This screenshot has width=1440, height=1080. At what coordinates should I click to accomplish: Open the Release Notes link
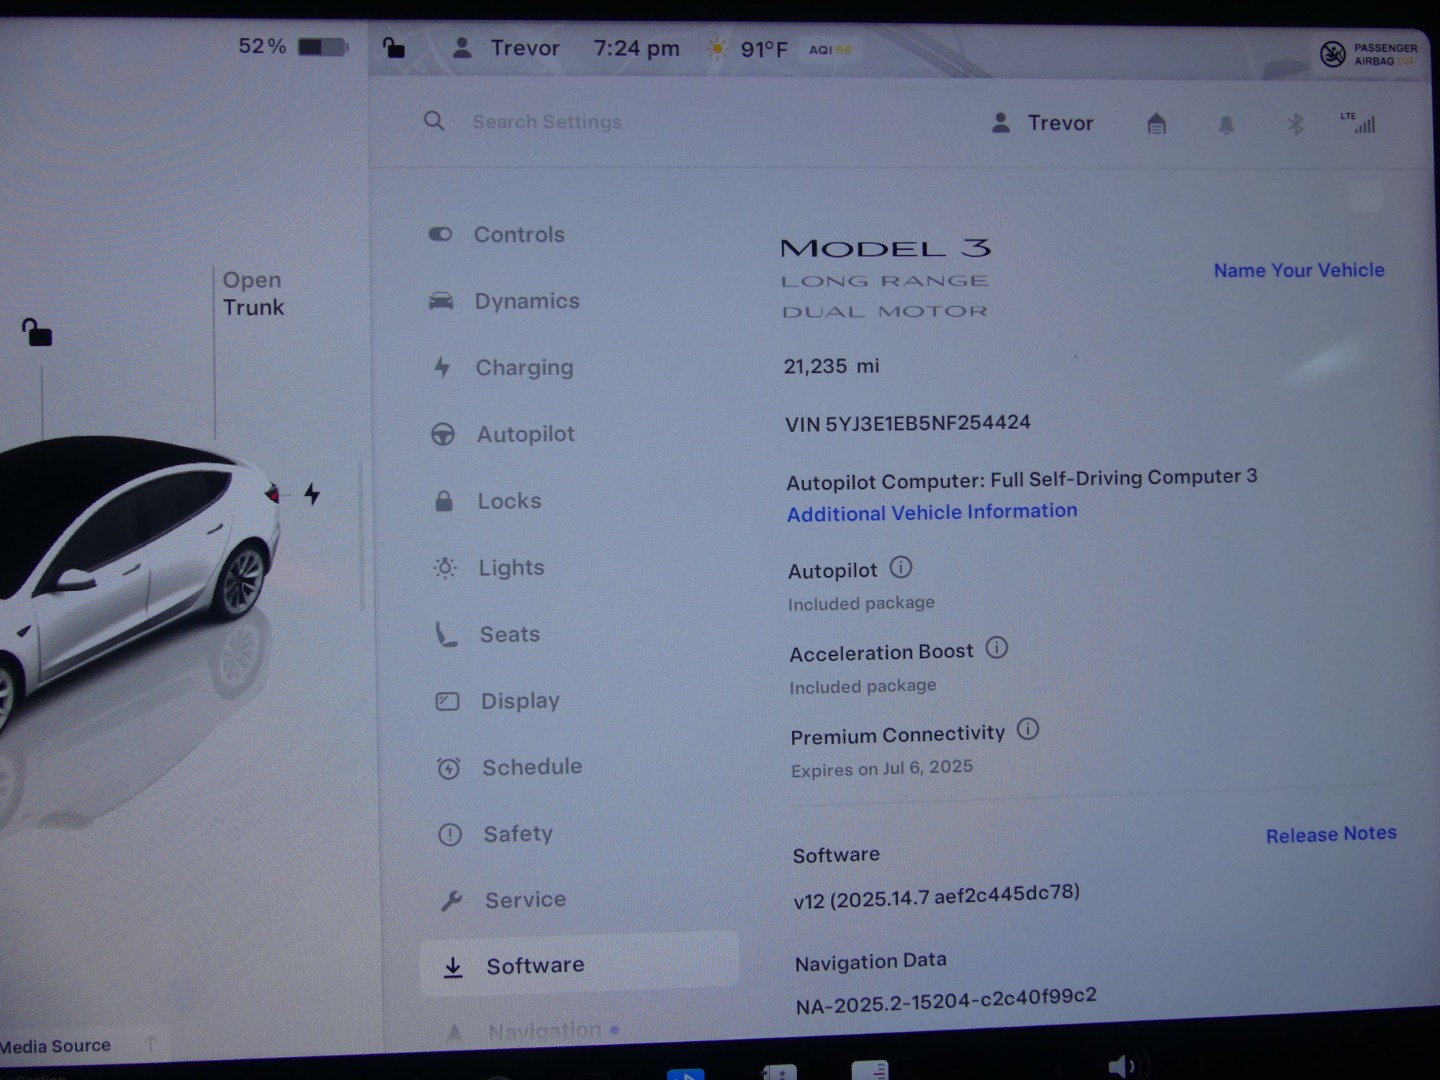(x=1330, y=835)
